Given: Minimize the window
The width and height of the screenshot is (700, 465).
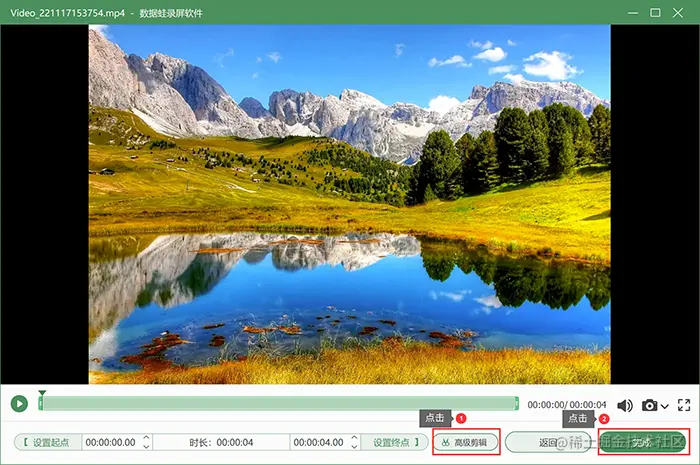Looking at the screenshot, I should [x=633, y=13].
